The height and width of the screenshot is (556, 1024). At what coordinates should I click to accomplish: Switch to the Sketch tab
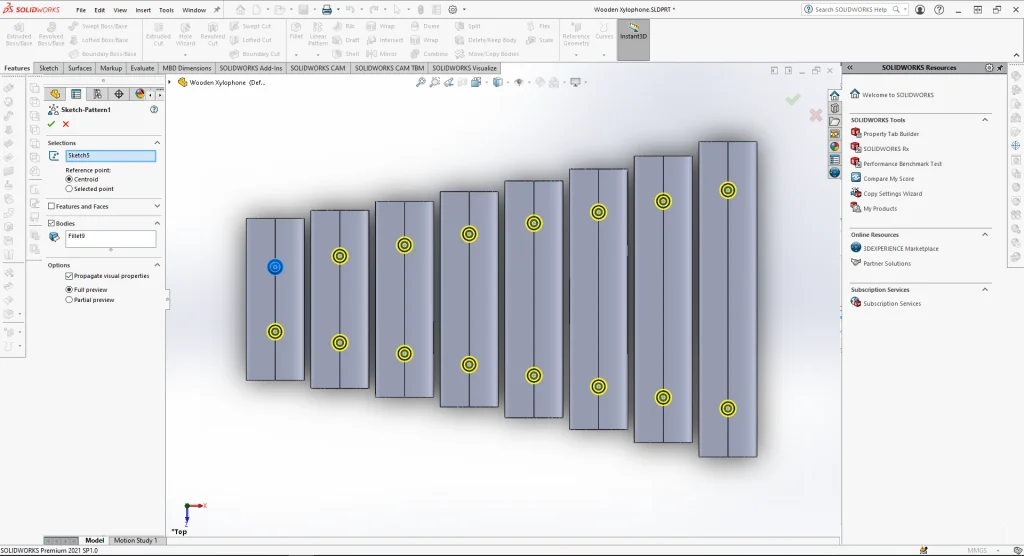click(x=49, y=68)
